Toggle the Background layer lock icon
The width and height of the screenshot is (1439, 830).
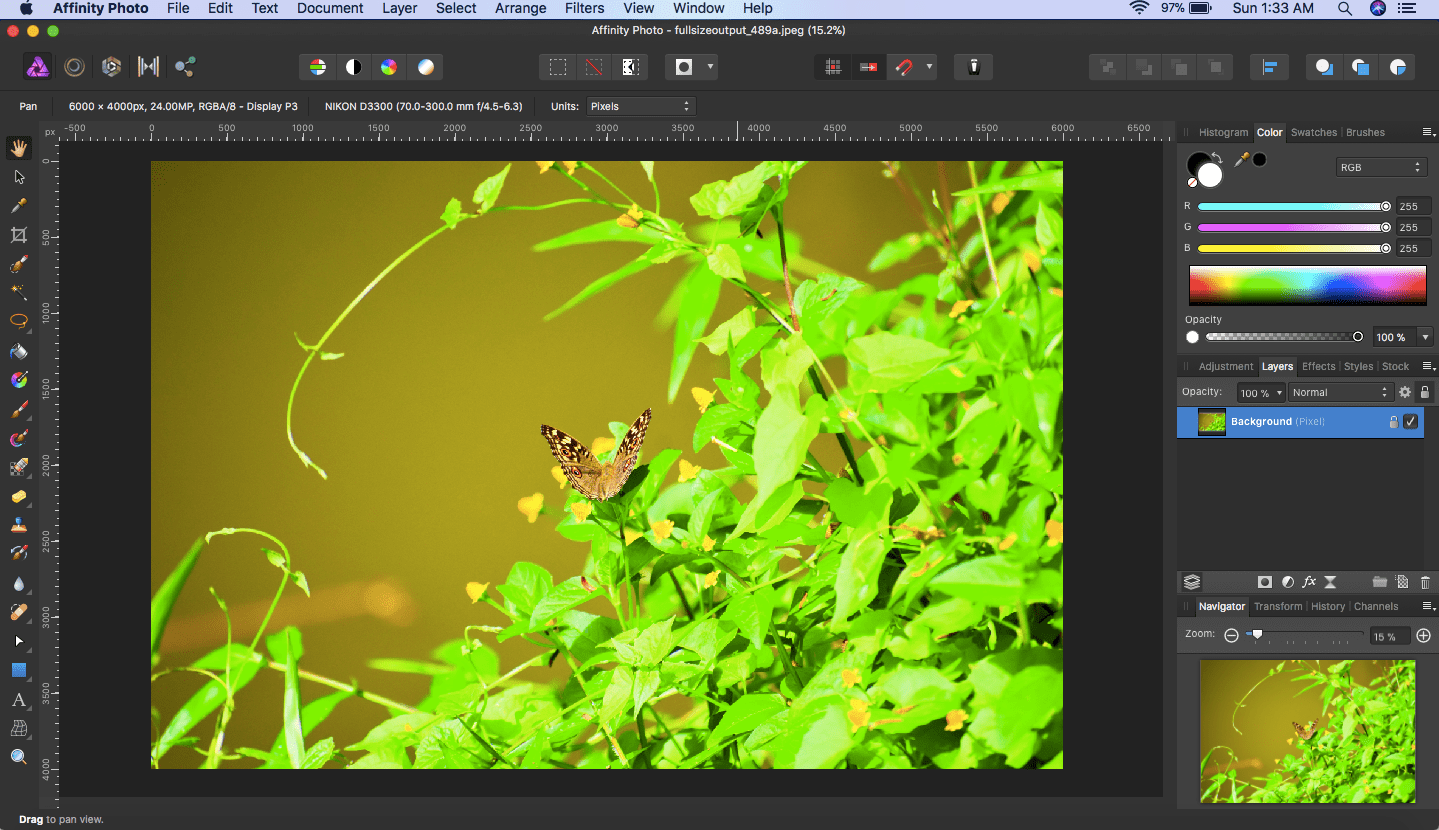[1393, 422]
